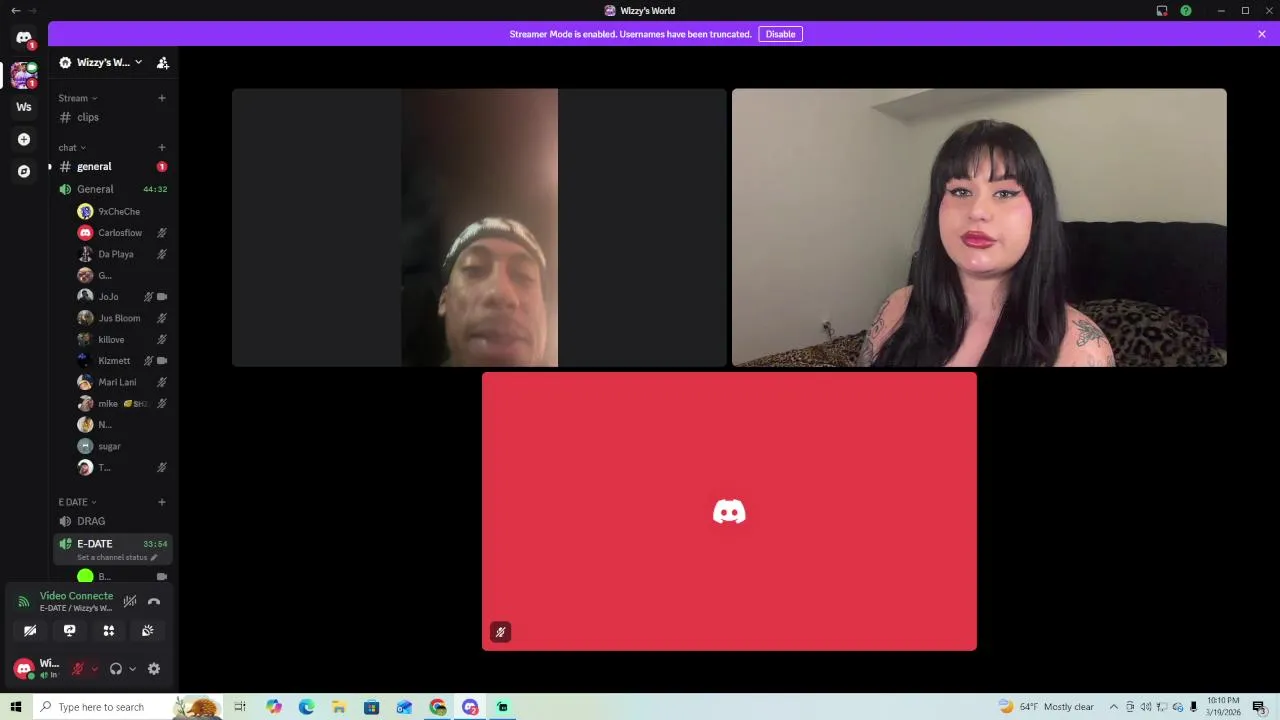The height and width of the screenshot is (720, 1280).
Task: Open the voice connection signal icon
Action: click(23, 601)
